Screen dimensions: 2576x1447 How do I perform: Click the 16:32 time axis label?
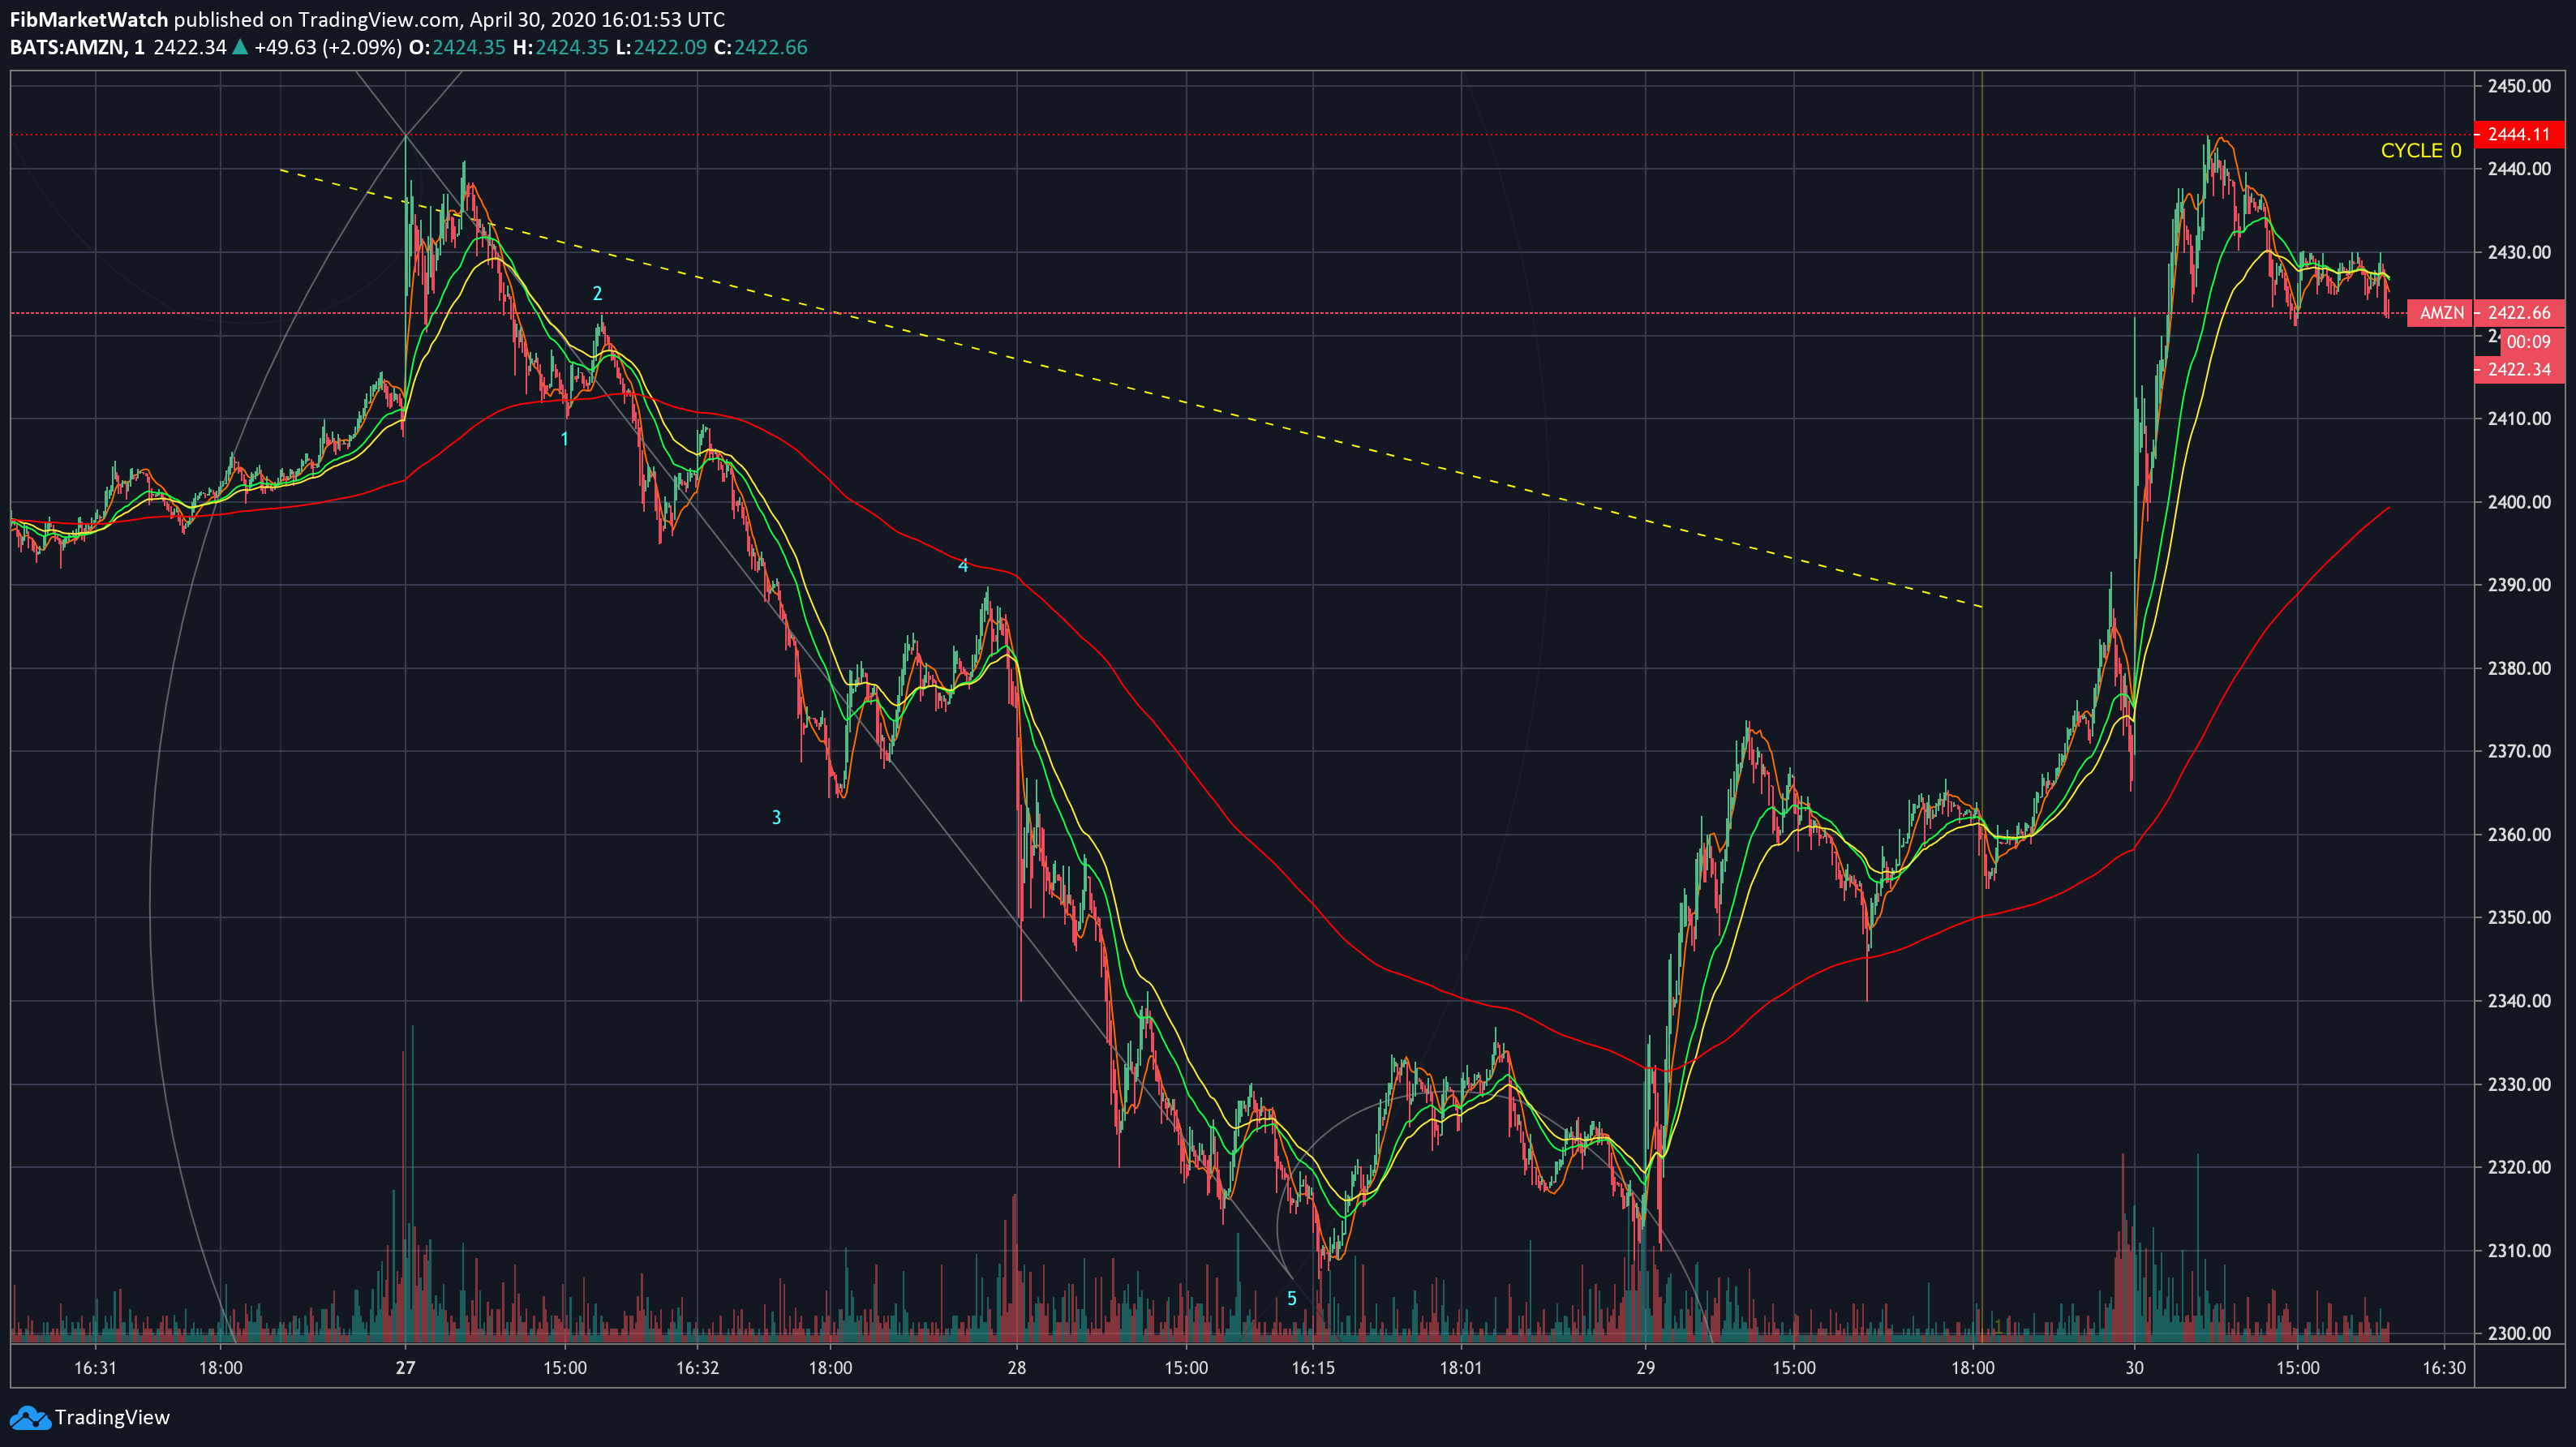tap(697, 1367)
